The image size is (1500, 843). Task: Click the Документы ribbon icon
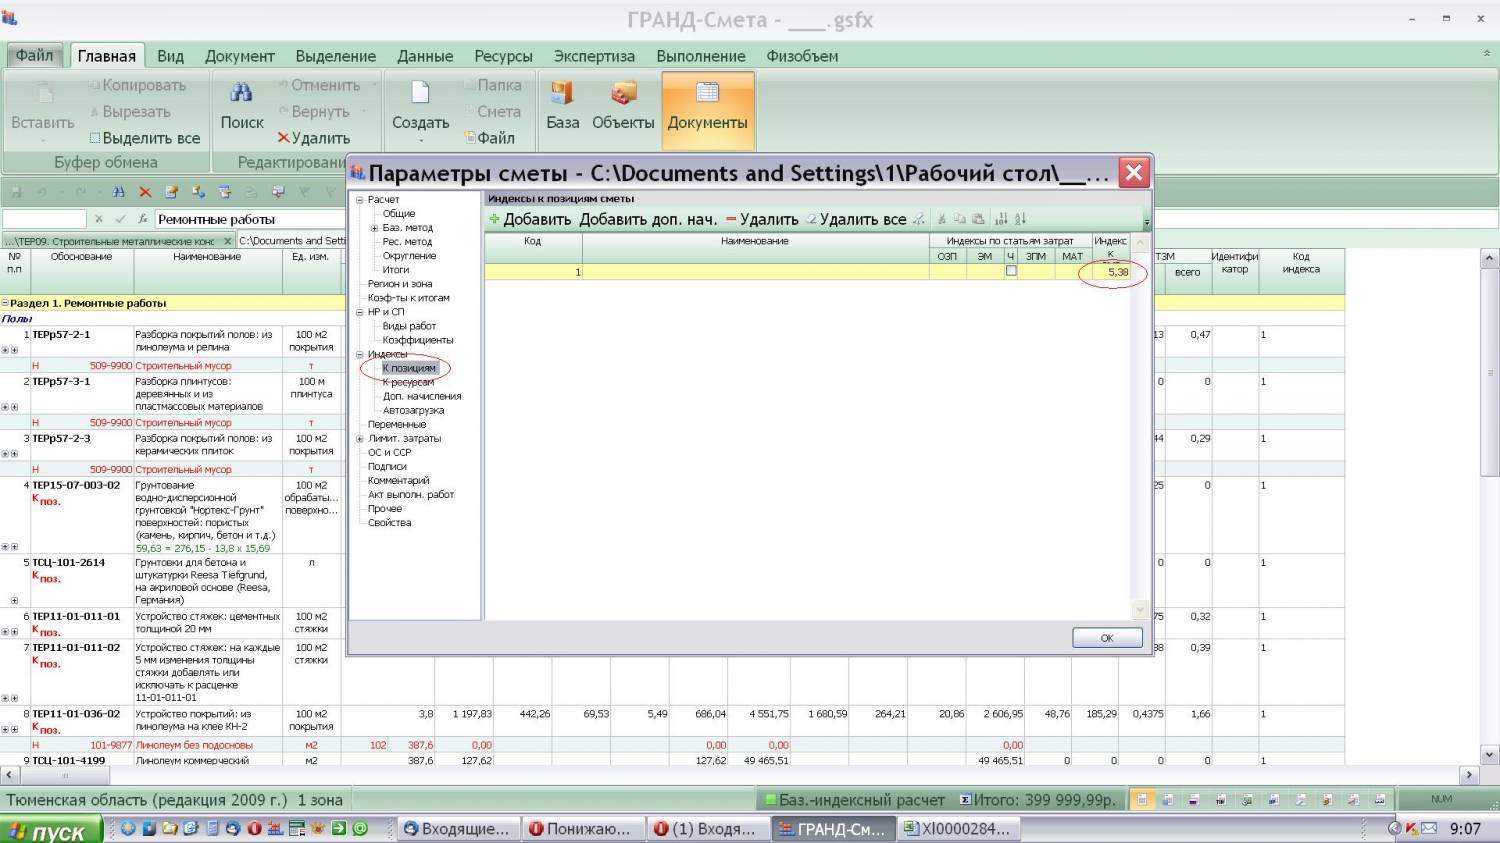click(707, 94)
